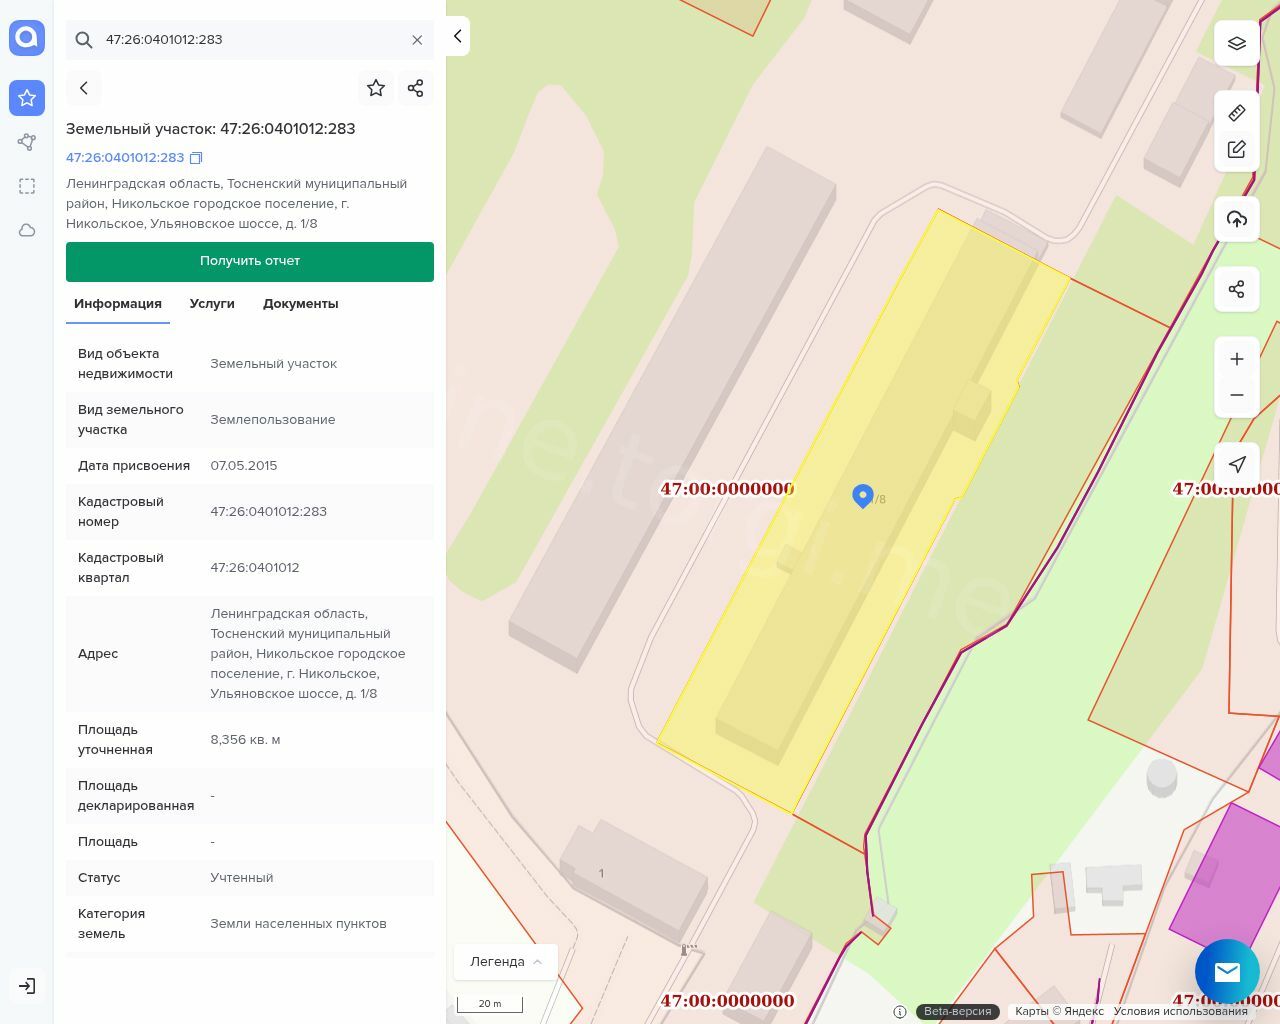
Task: Clear the search field with X
Action: coord(417,40)
